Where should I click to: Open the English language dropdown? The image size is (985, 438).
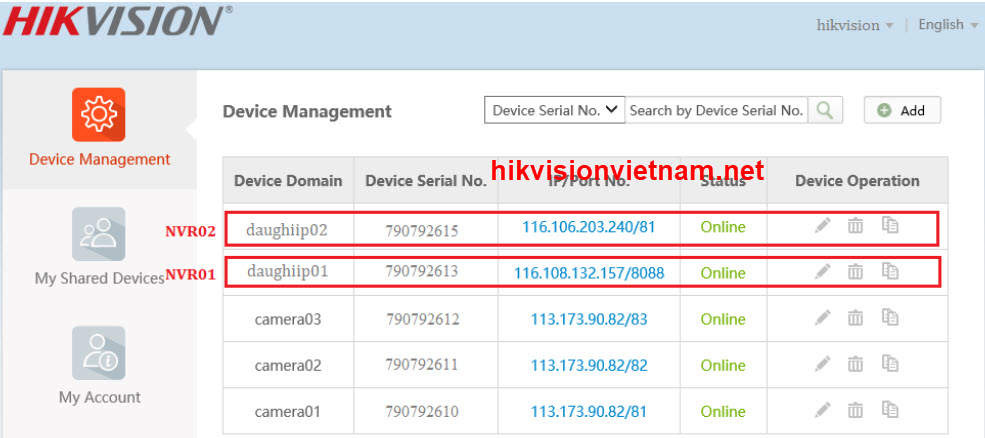coord(948,25)
